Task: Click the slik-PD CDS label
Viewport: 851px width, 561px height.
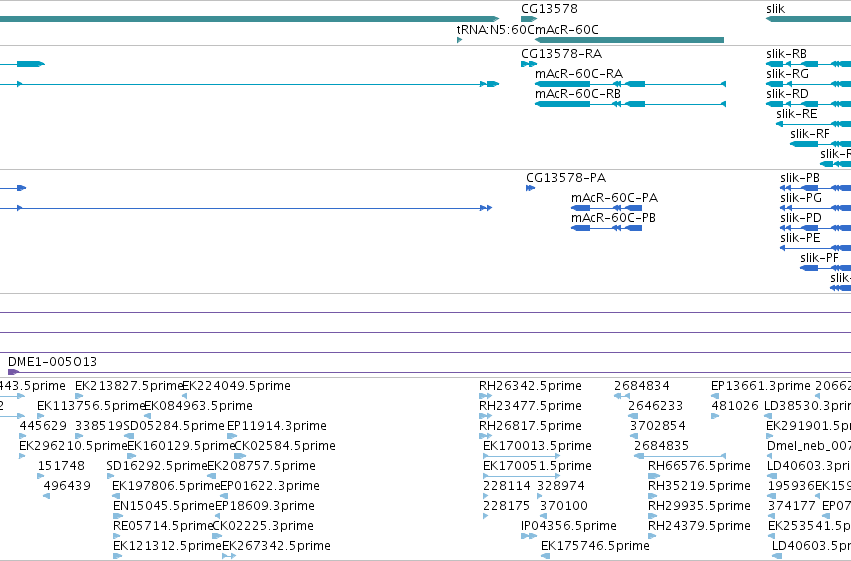Action: point(801,218)
